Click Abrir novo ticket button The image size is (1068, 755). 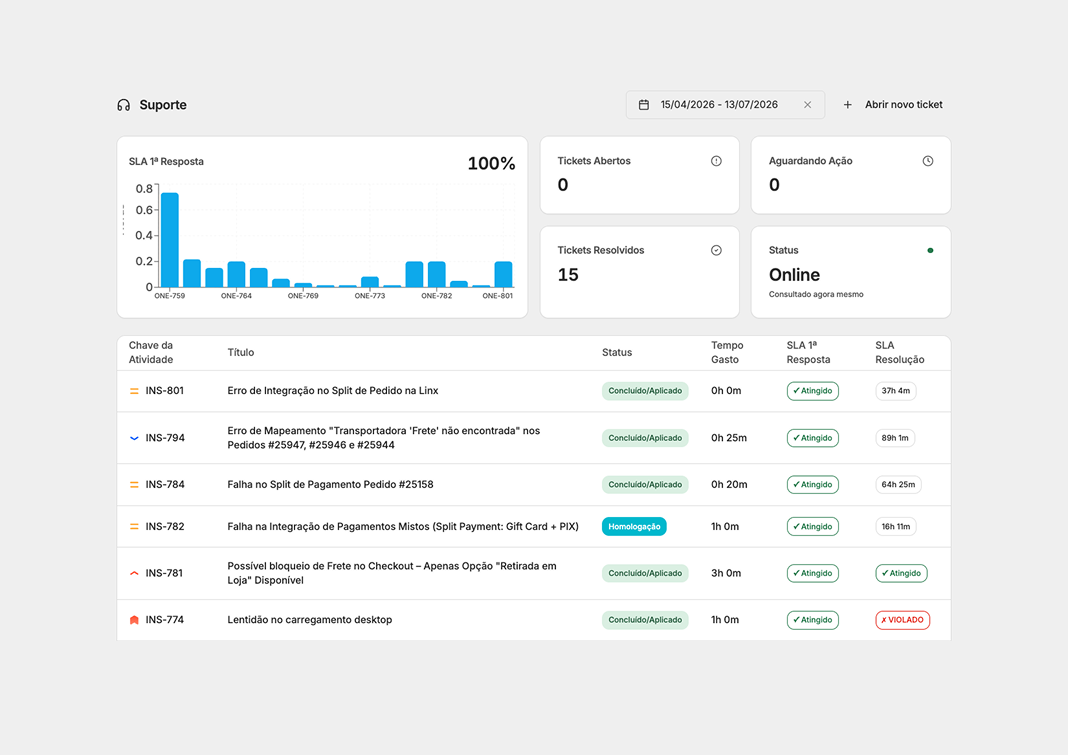[x=893, y=105]
